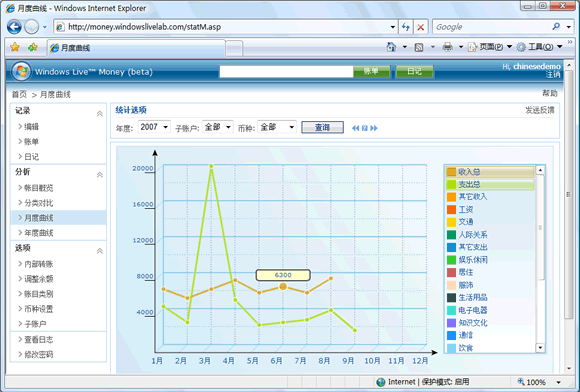Open the 年度 2007 year dropdown
Image resolution: width=580 pixels, height=392 pixels.
click(x=154, y=127)
